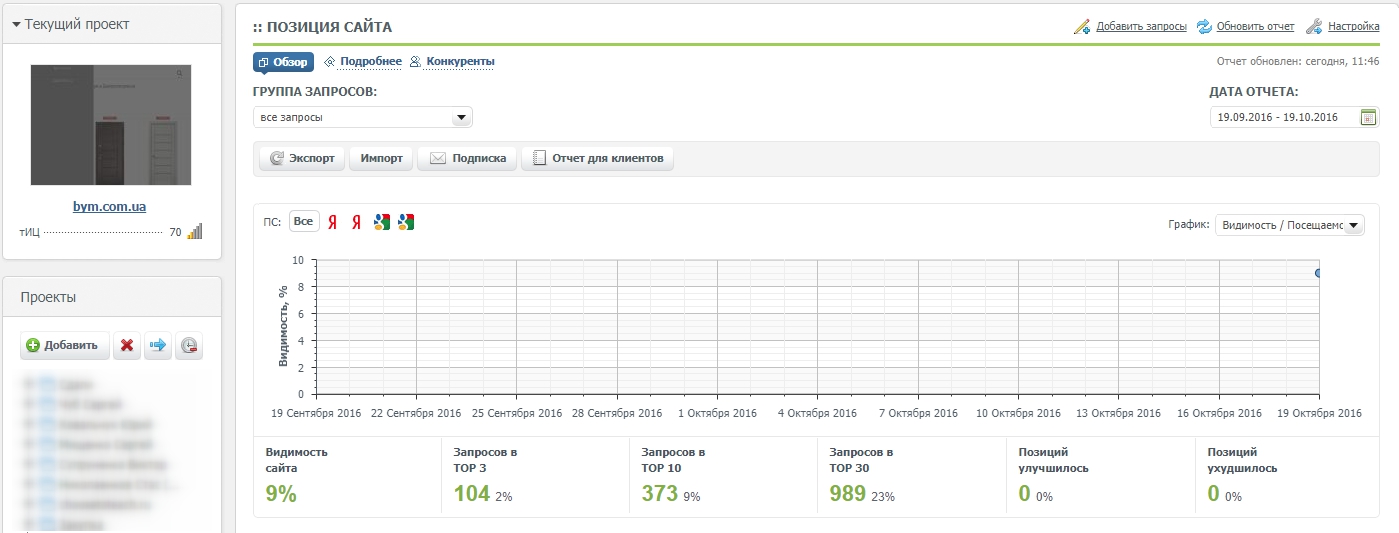This screenshot has width=1399, height=533.
Task: Click the red X delete project icon
Action: click(x=127, y=346)
